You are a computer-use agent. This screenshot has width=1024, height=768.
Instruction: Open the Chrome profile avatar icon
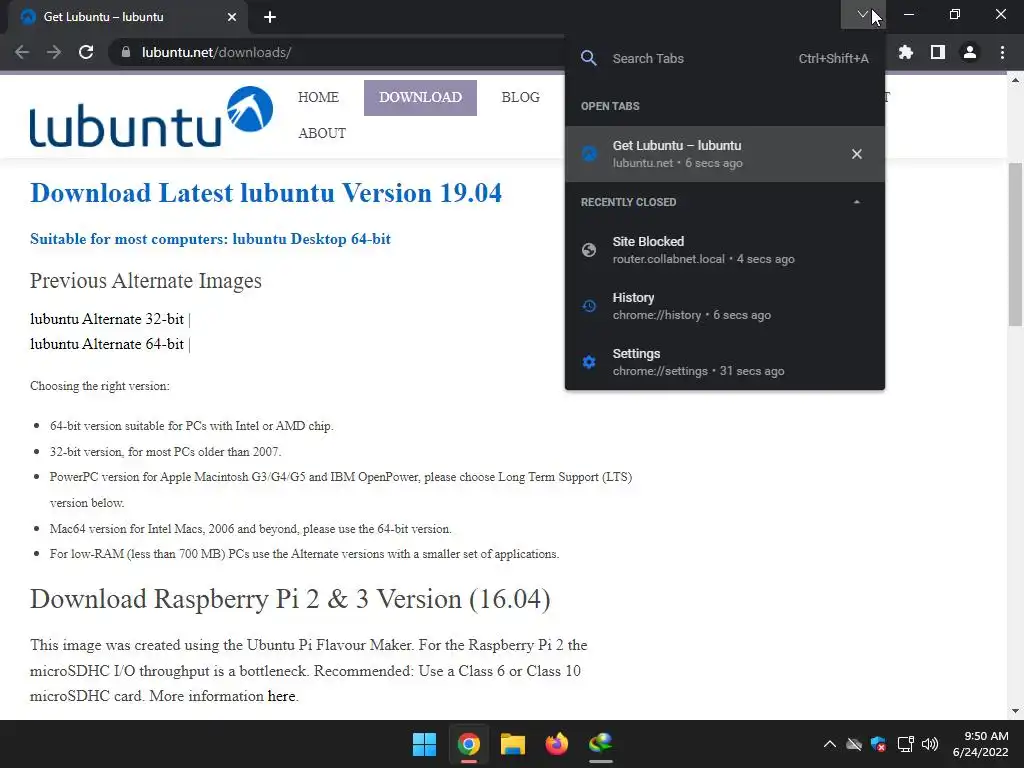click(x=970, y=52)
